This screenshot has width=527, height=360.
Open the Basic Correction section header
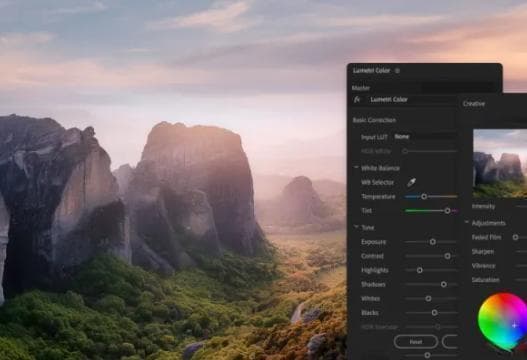pos(374,120)
